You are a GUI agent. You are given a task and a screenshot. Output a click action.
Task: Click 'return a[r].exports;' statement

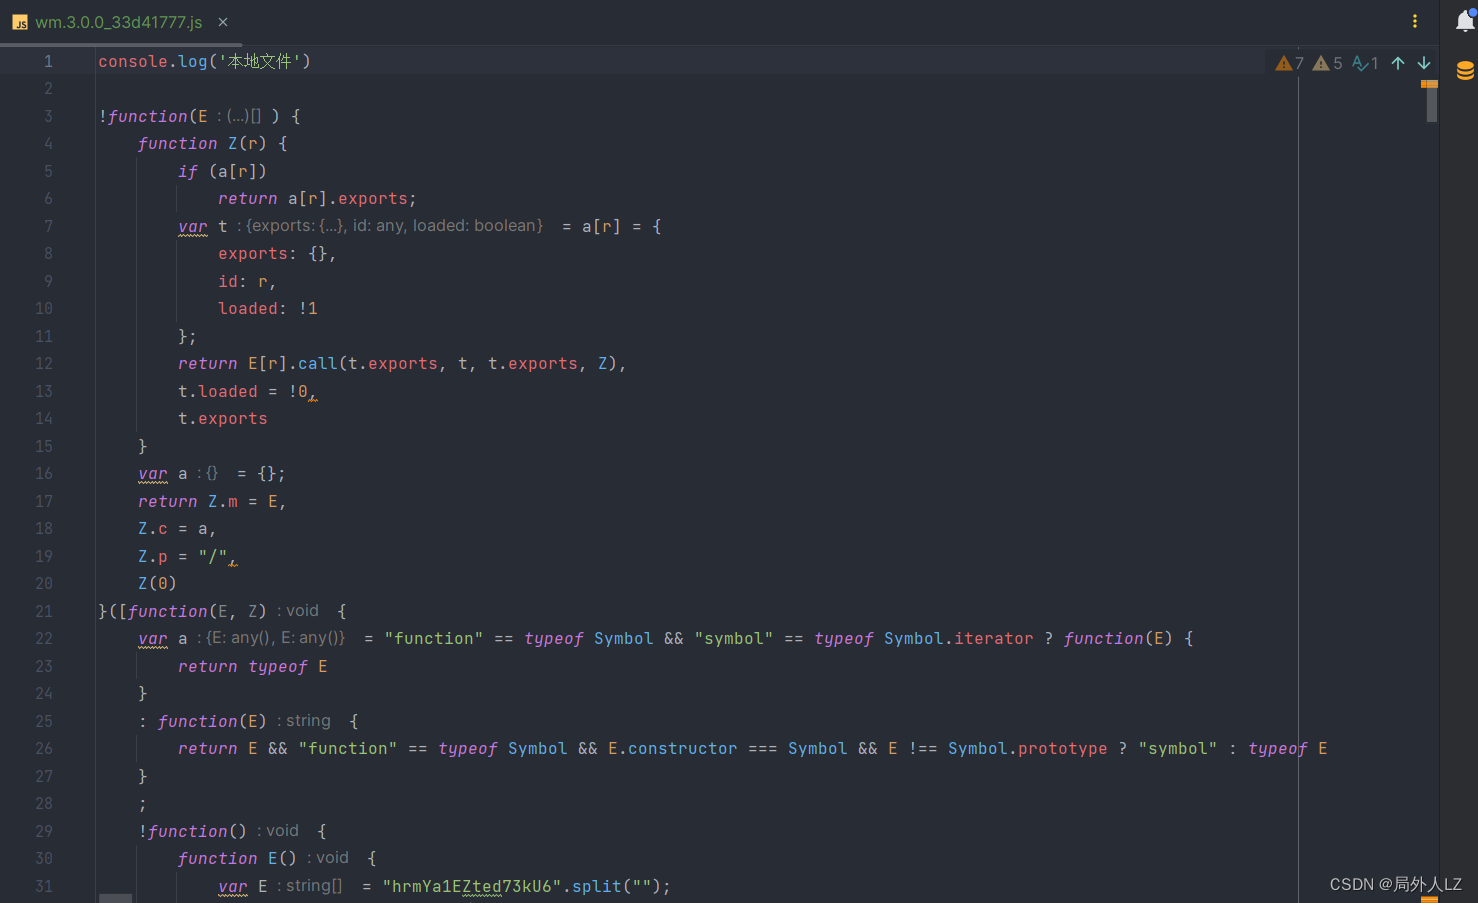point(317,199)
